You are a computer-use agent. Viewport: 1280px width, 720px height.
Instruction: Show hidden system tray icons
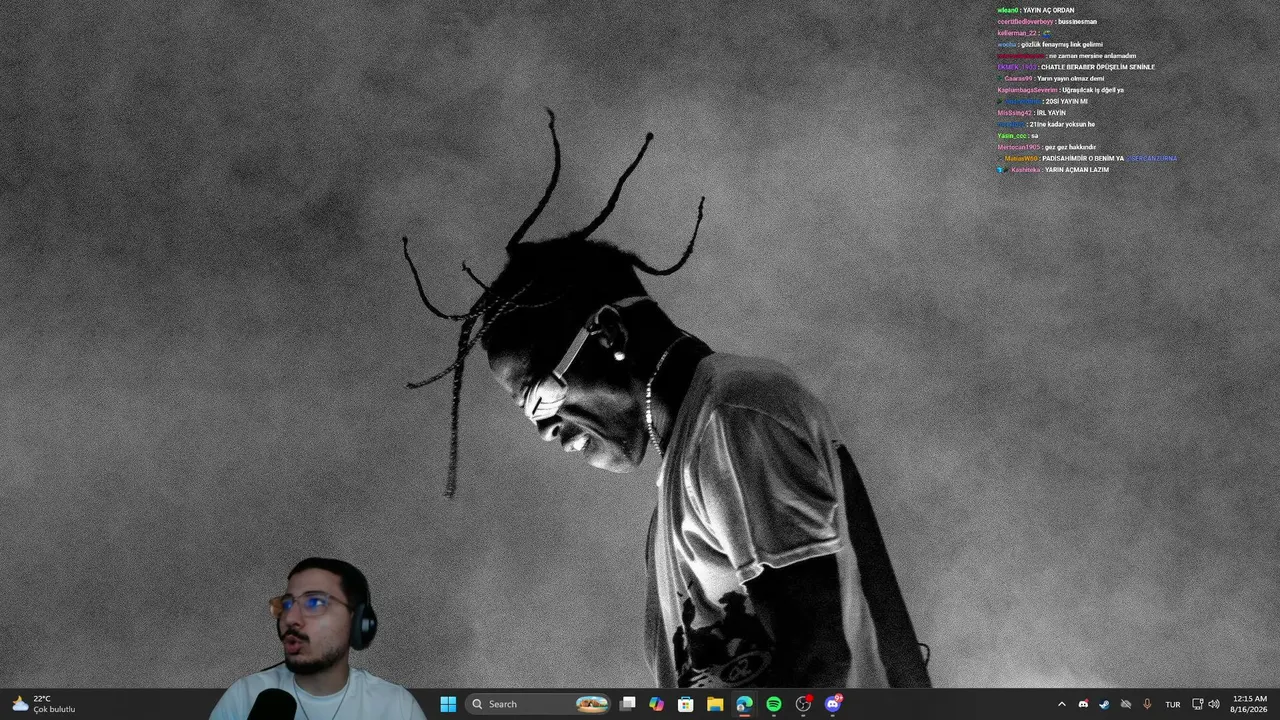point(1062,704)
